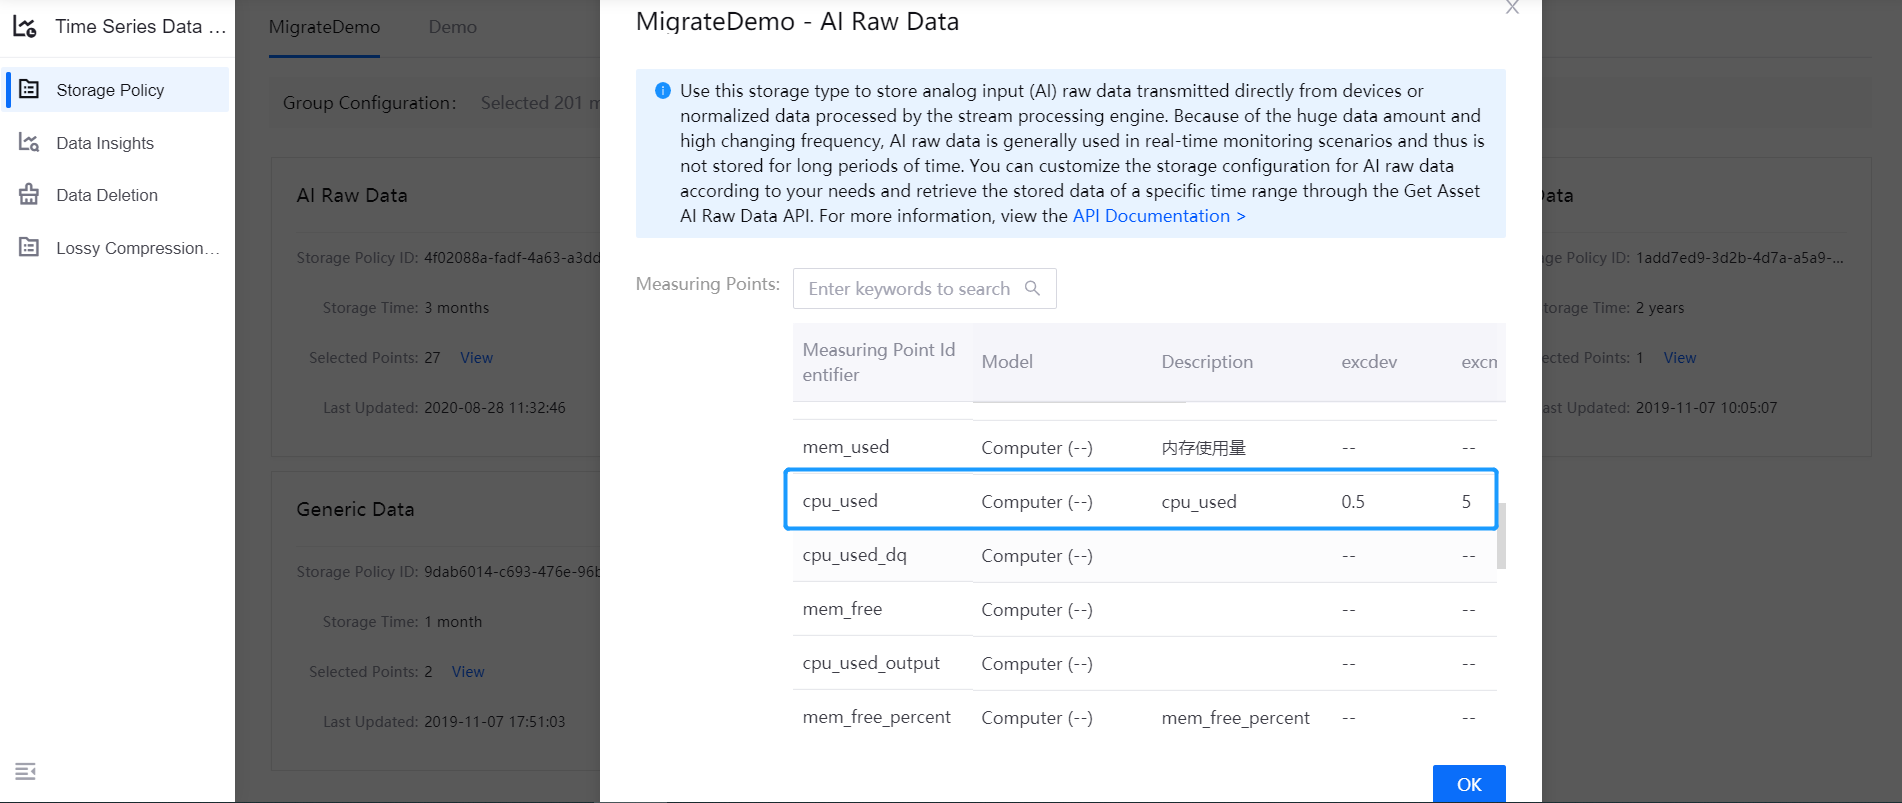The image size is (1902, 803).
Task: Click the Storage Policy sidebar icon
Action: (x=29, y=90)
